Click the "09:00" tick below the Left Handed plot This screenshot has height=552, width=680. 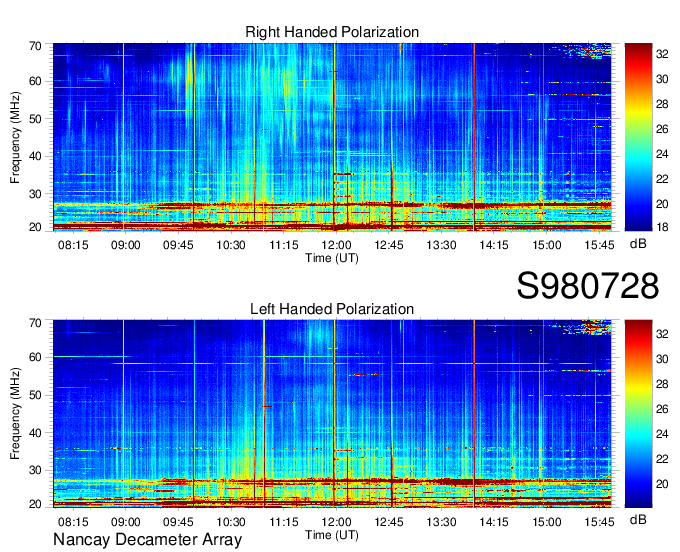125,522
